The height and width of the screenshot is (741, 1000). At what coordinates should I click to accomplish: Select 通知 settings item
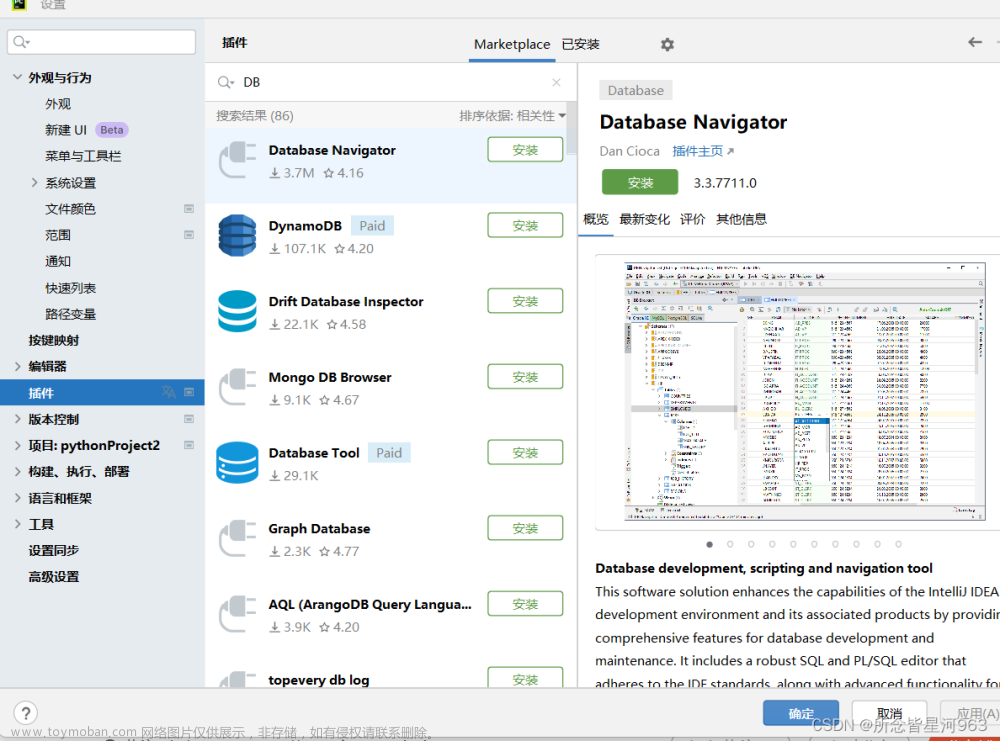tap(58, 261)
